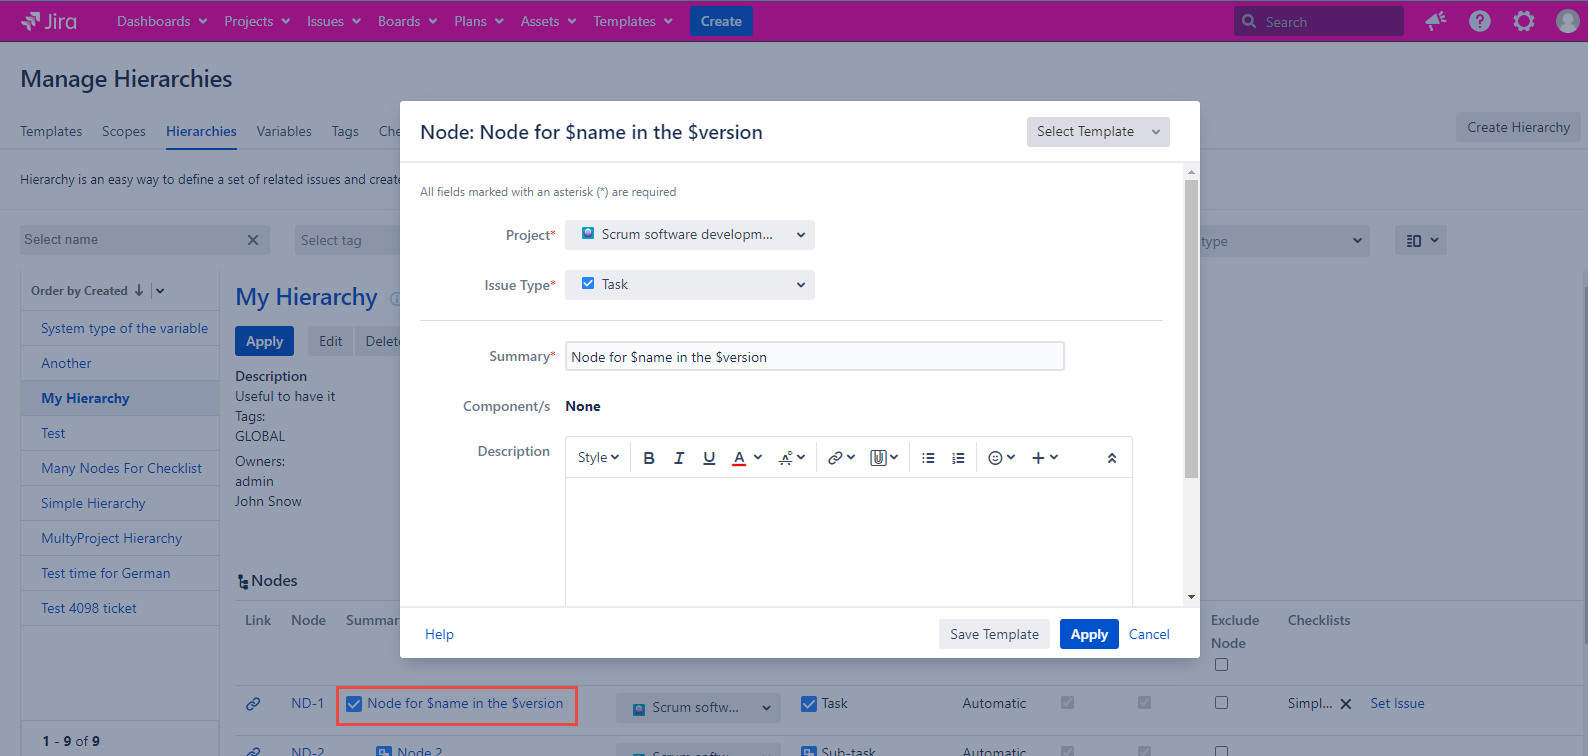Viewport: 1588px width, 756px height.
Task: Pick the red text color button
Action: 739,458
